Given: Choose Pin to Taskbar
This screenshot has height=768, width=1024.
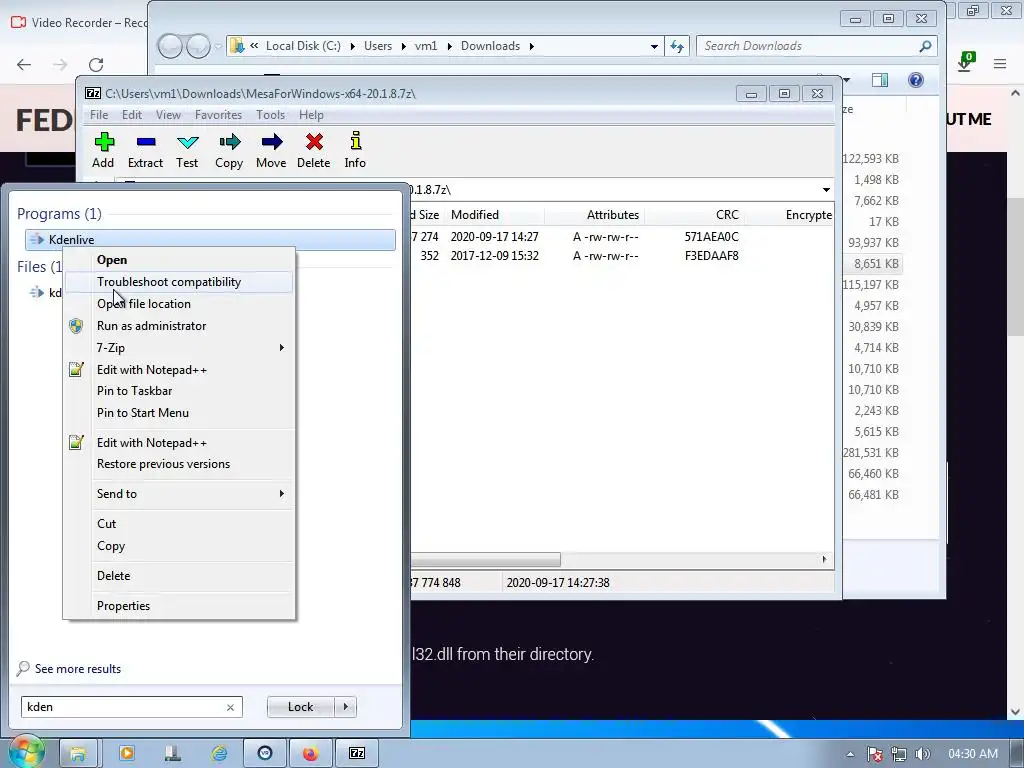Looking at the screenshot, I should point(179,391).
